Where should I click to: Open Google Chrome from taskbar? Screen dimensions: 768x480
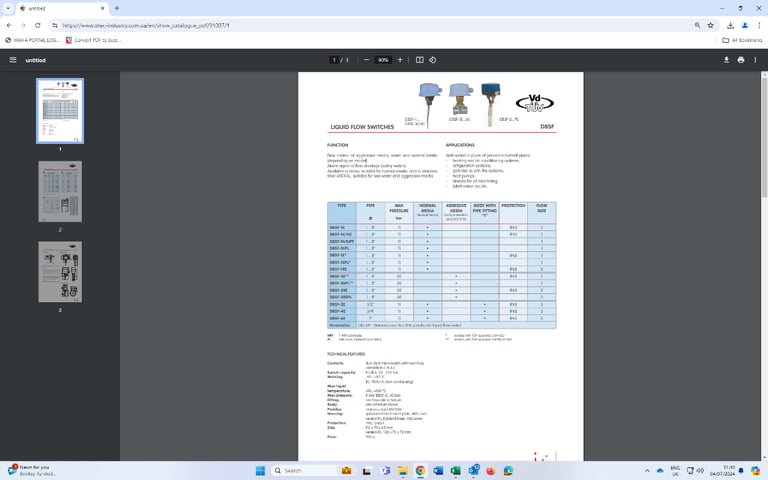[x=420, y=470]
